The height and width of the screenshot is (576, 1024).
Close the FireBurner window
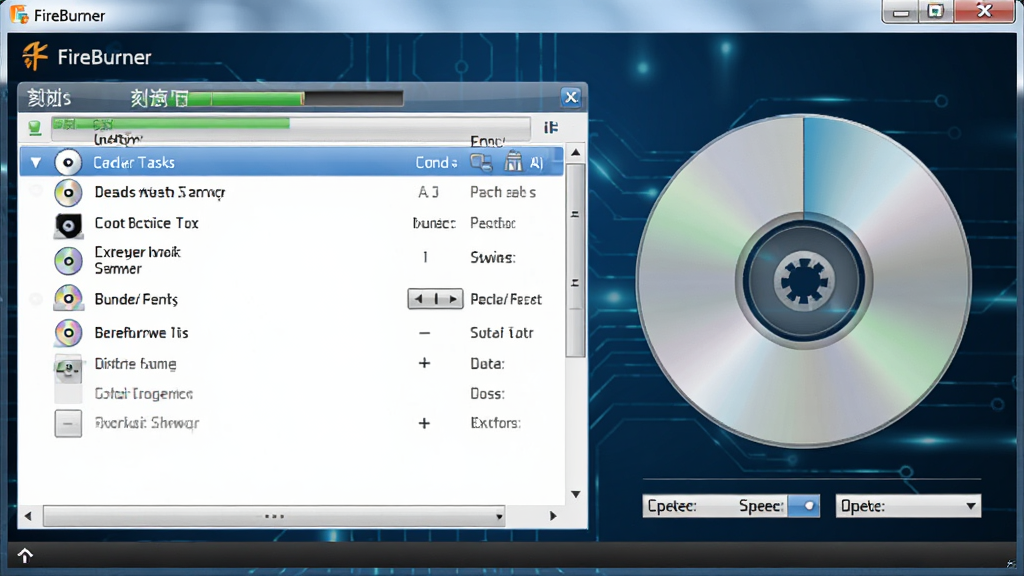click(x=984, y=11)
